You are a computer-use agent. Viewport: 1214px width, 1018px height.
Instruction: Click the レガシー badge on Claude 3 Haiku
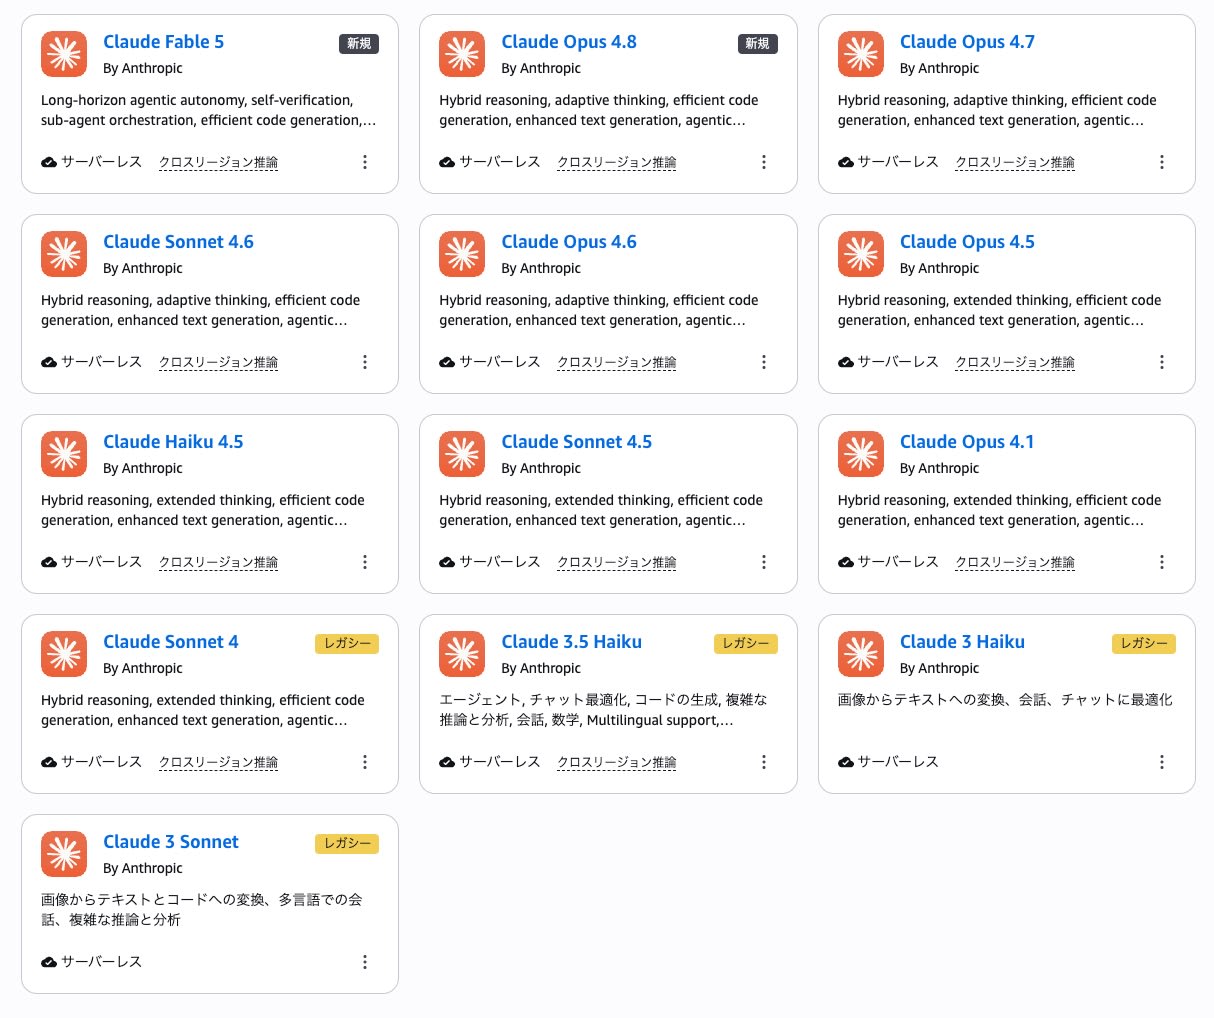click(x=1144, y=644)
